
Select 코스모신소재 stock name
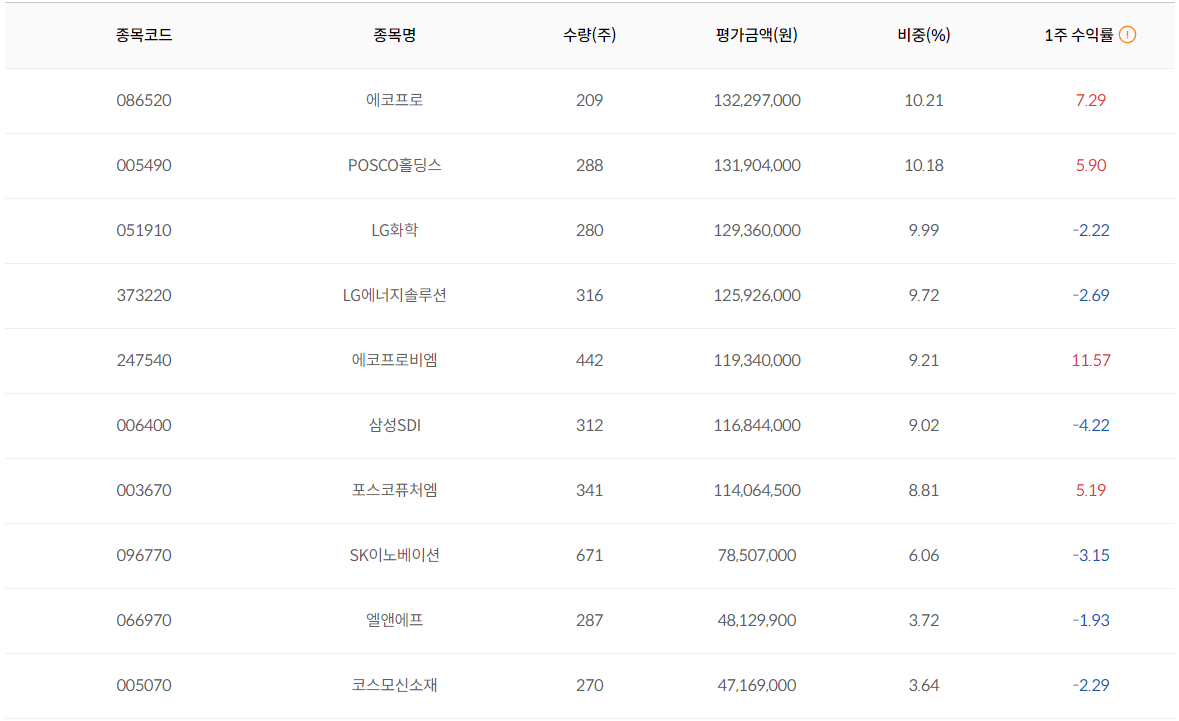click(395, 686)
